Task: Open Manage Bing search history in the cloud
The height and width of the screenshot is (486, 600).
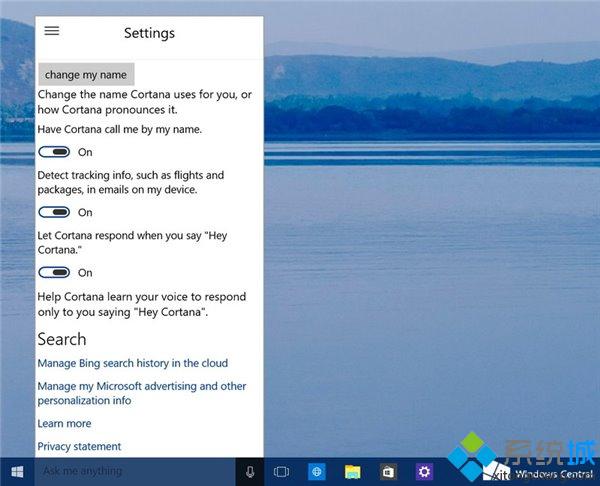Action: pyautogui.click(x=132, y=363)
